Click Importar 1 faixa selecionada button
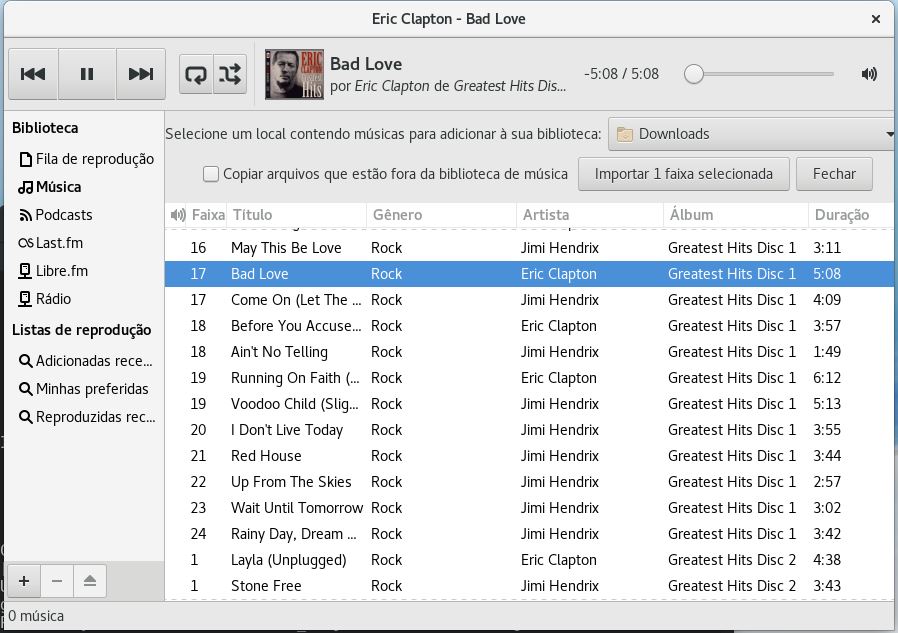The height and width of the screenshot is (633, 898). click(x=683, y=174)
